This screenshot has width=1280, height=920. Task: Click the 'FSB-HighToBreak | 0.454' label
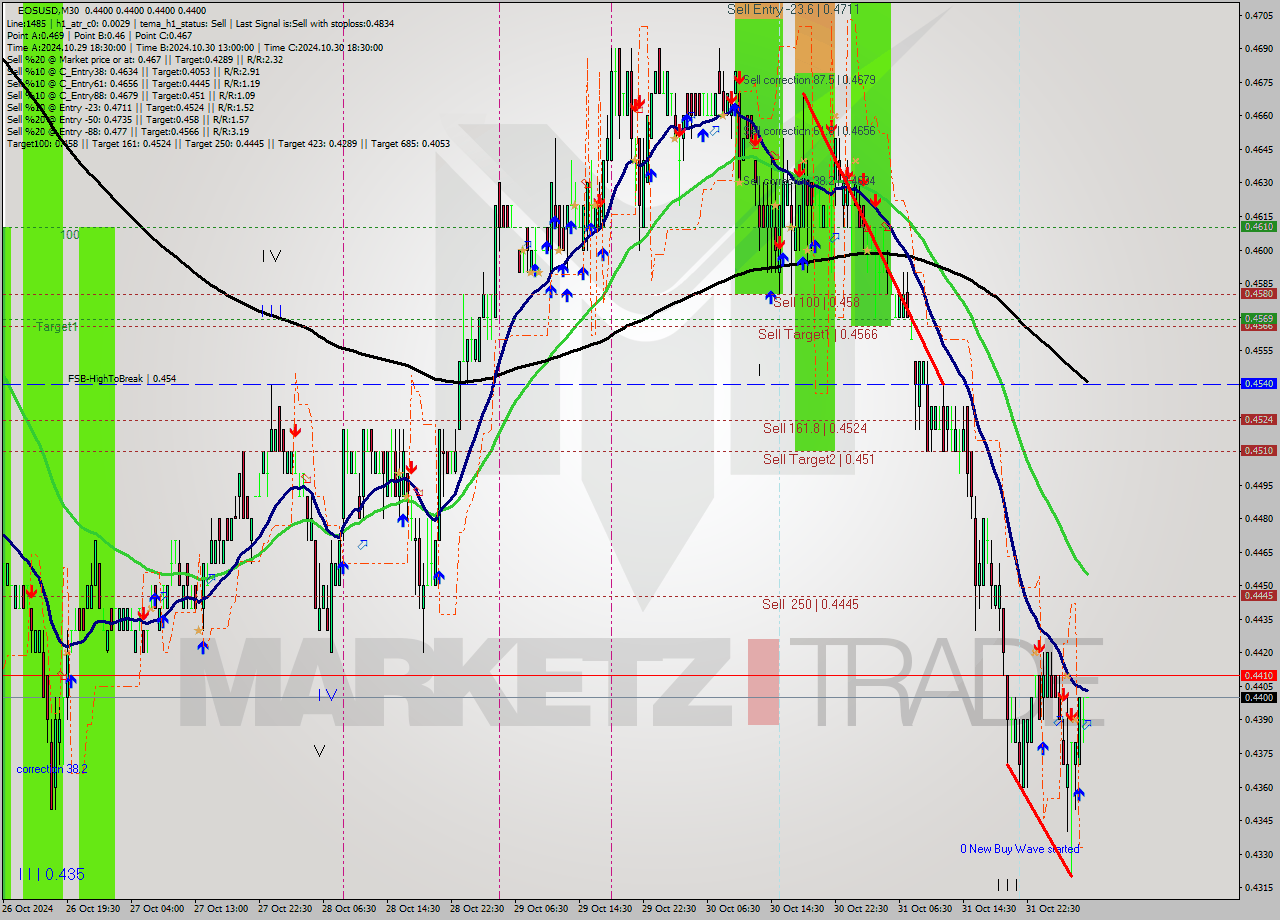(122, 379)
